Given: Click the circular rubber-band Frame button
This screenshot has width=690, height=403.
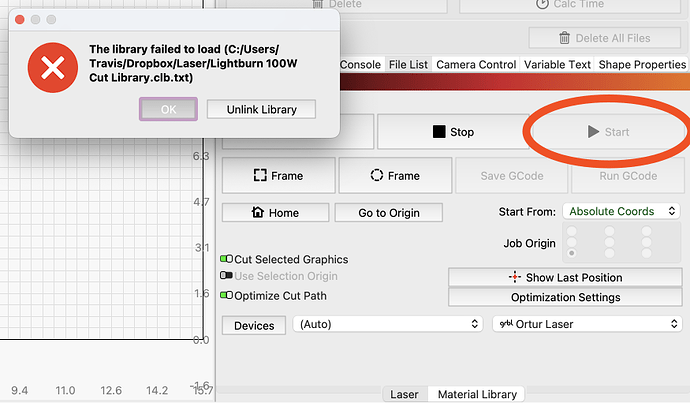Looking at the screenshot, I should click(x=395, y=176).
